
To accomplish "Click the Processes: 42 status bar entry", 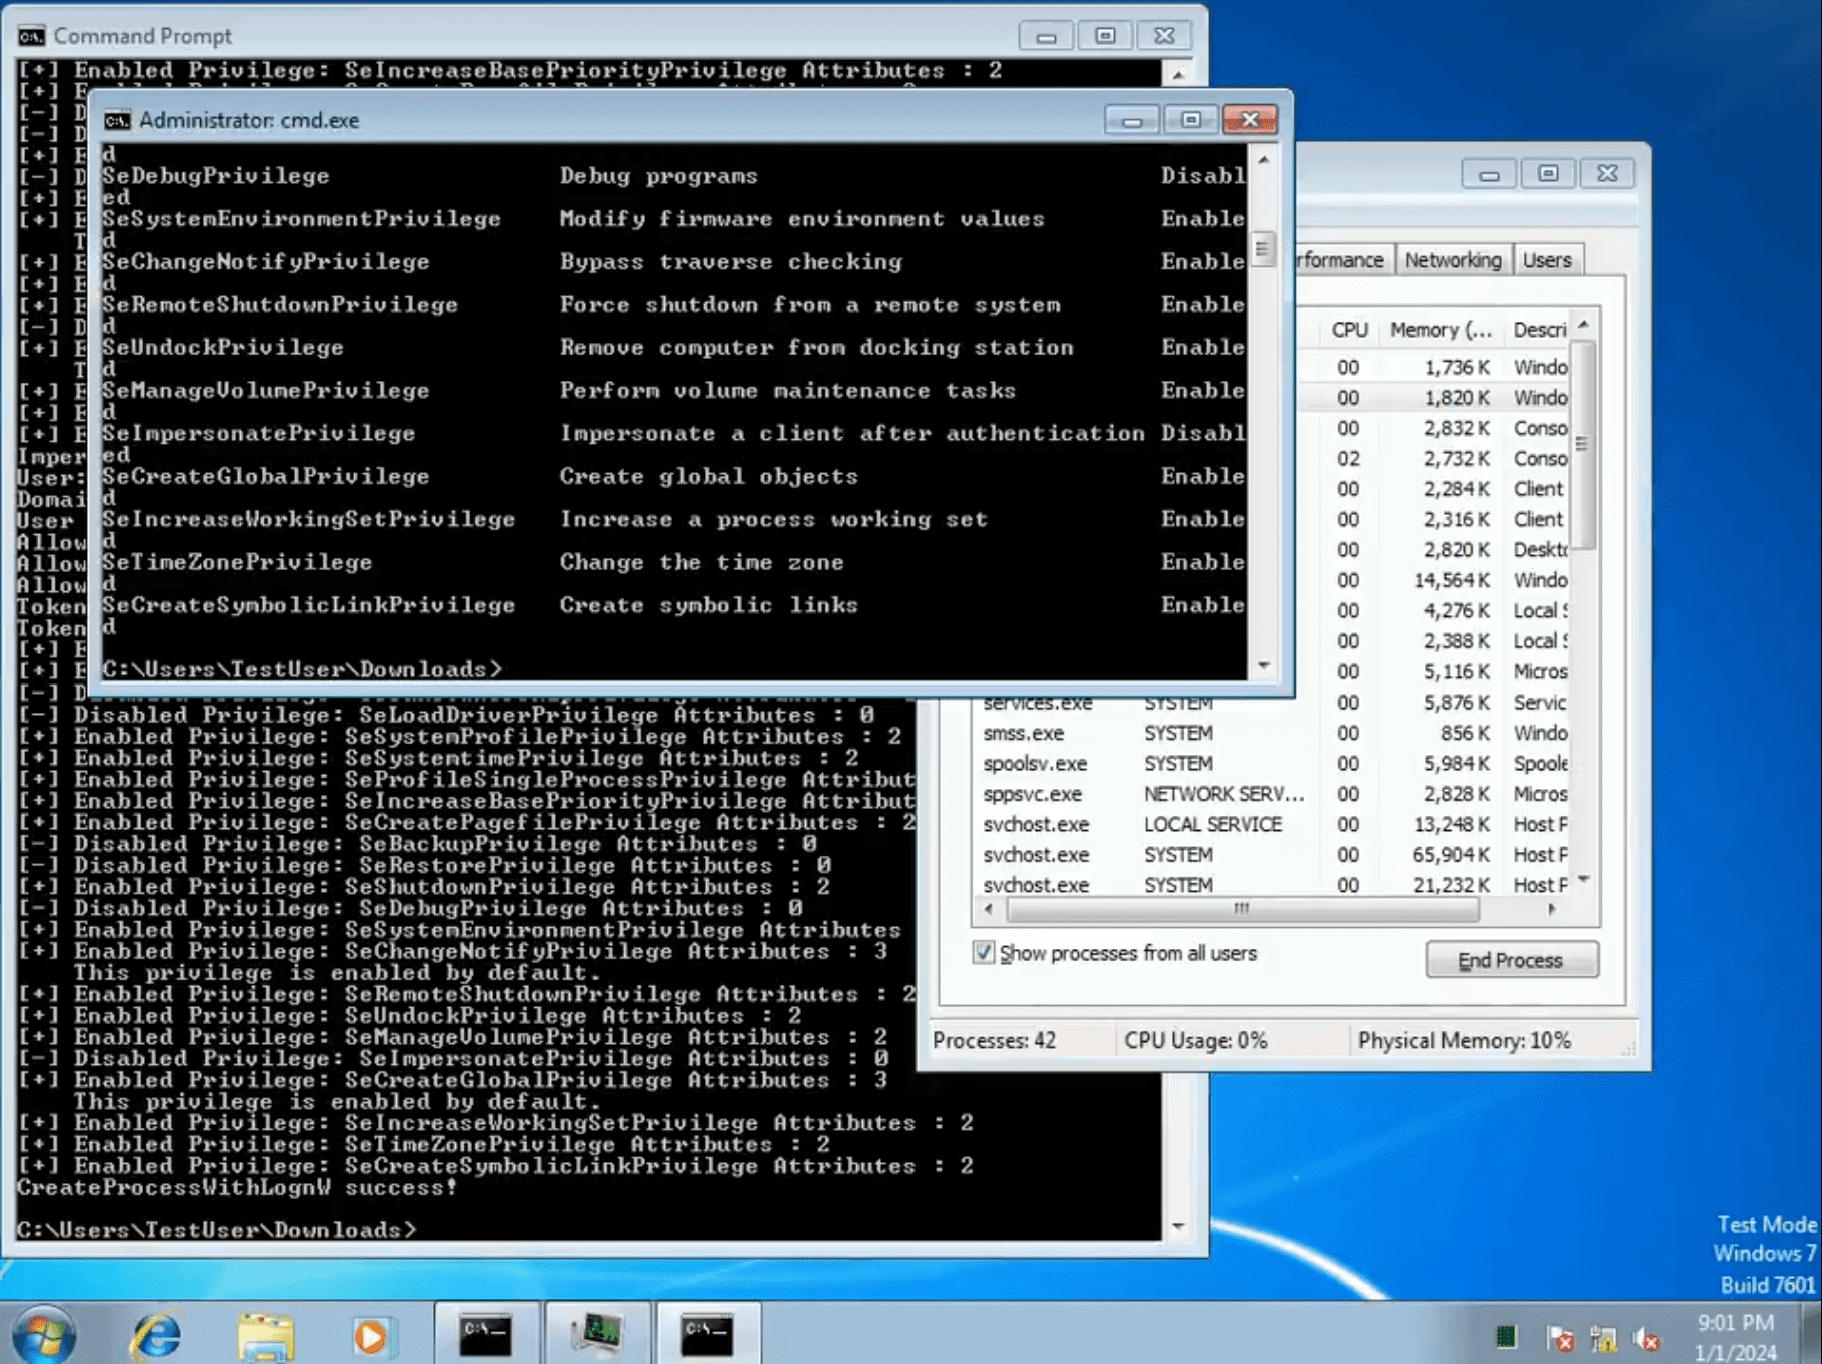I will pos(994,1040).
